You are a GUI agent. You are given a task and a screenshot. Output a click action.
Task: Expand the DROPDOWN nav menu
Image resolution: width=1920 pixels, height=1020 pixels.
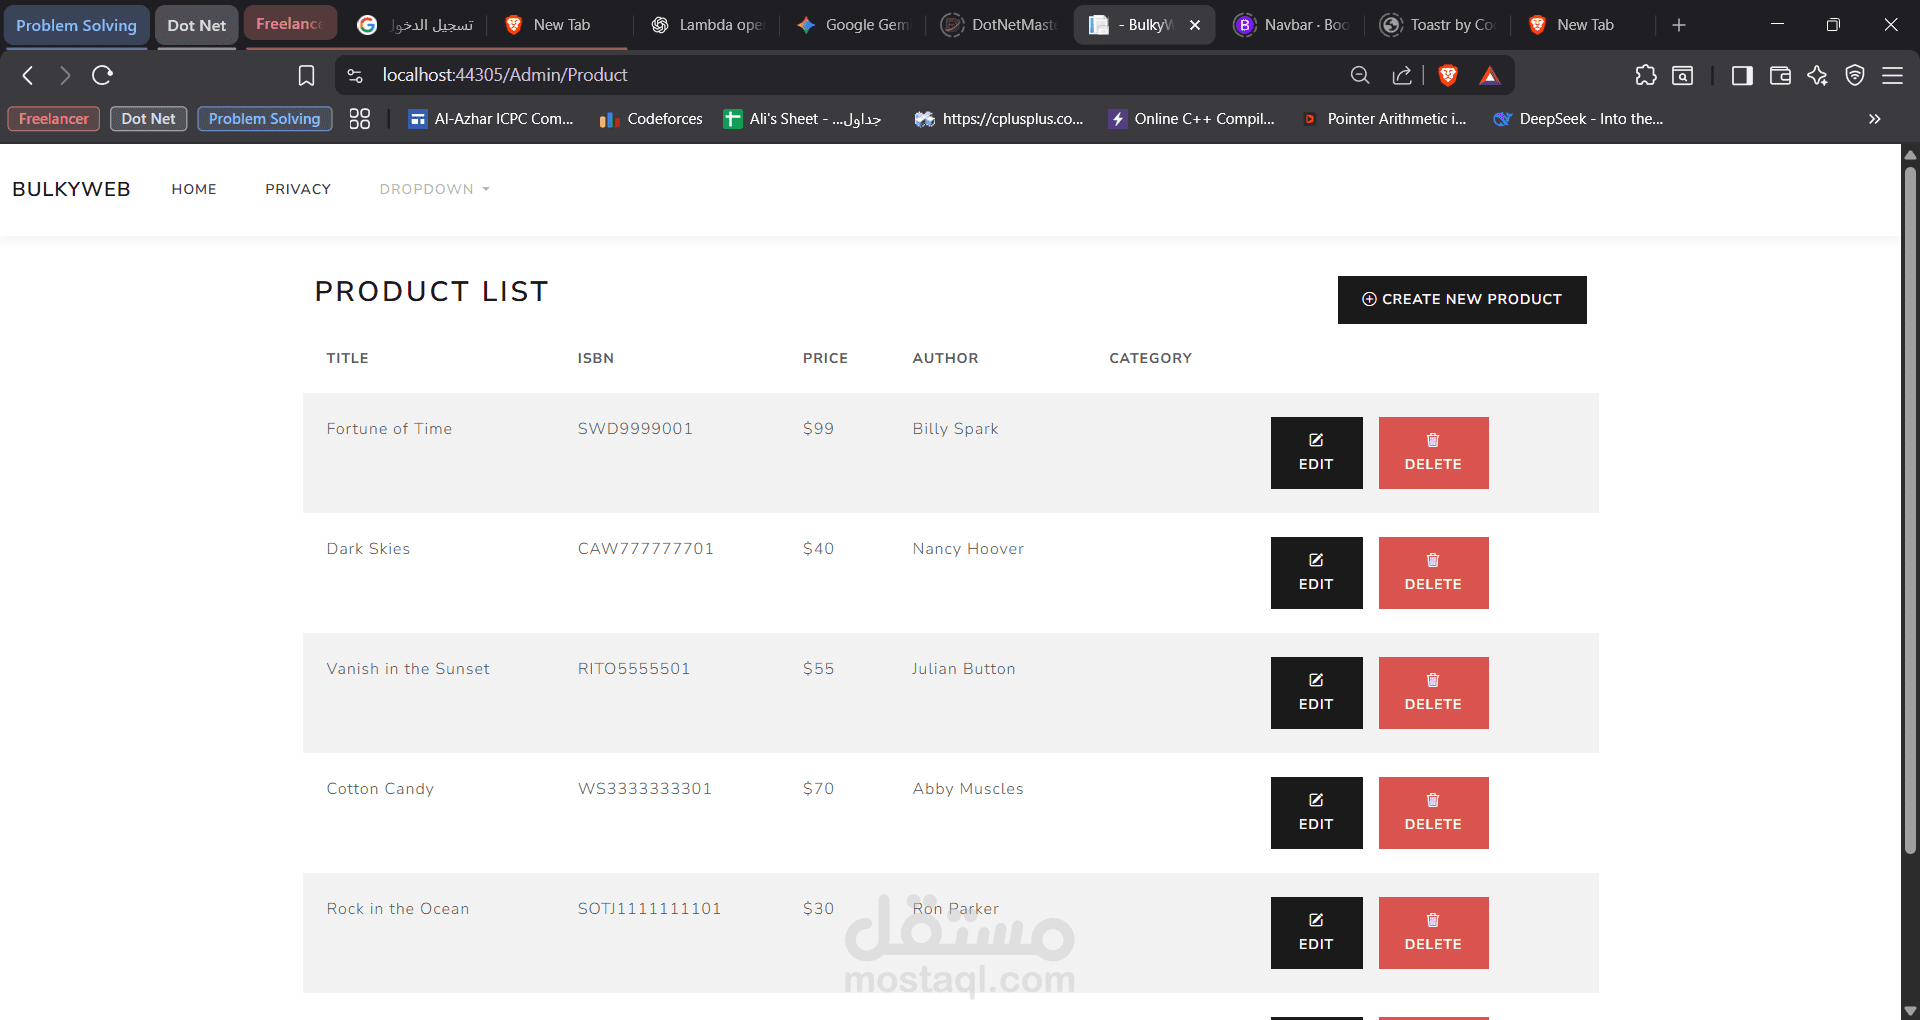click(x=434, y=189)
